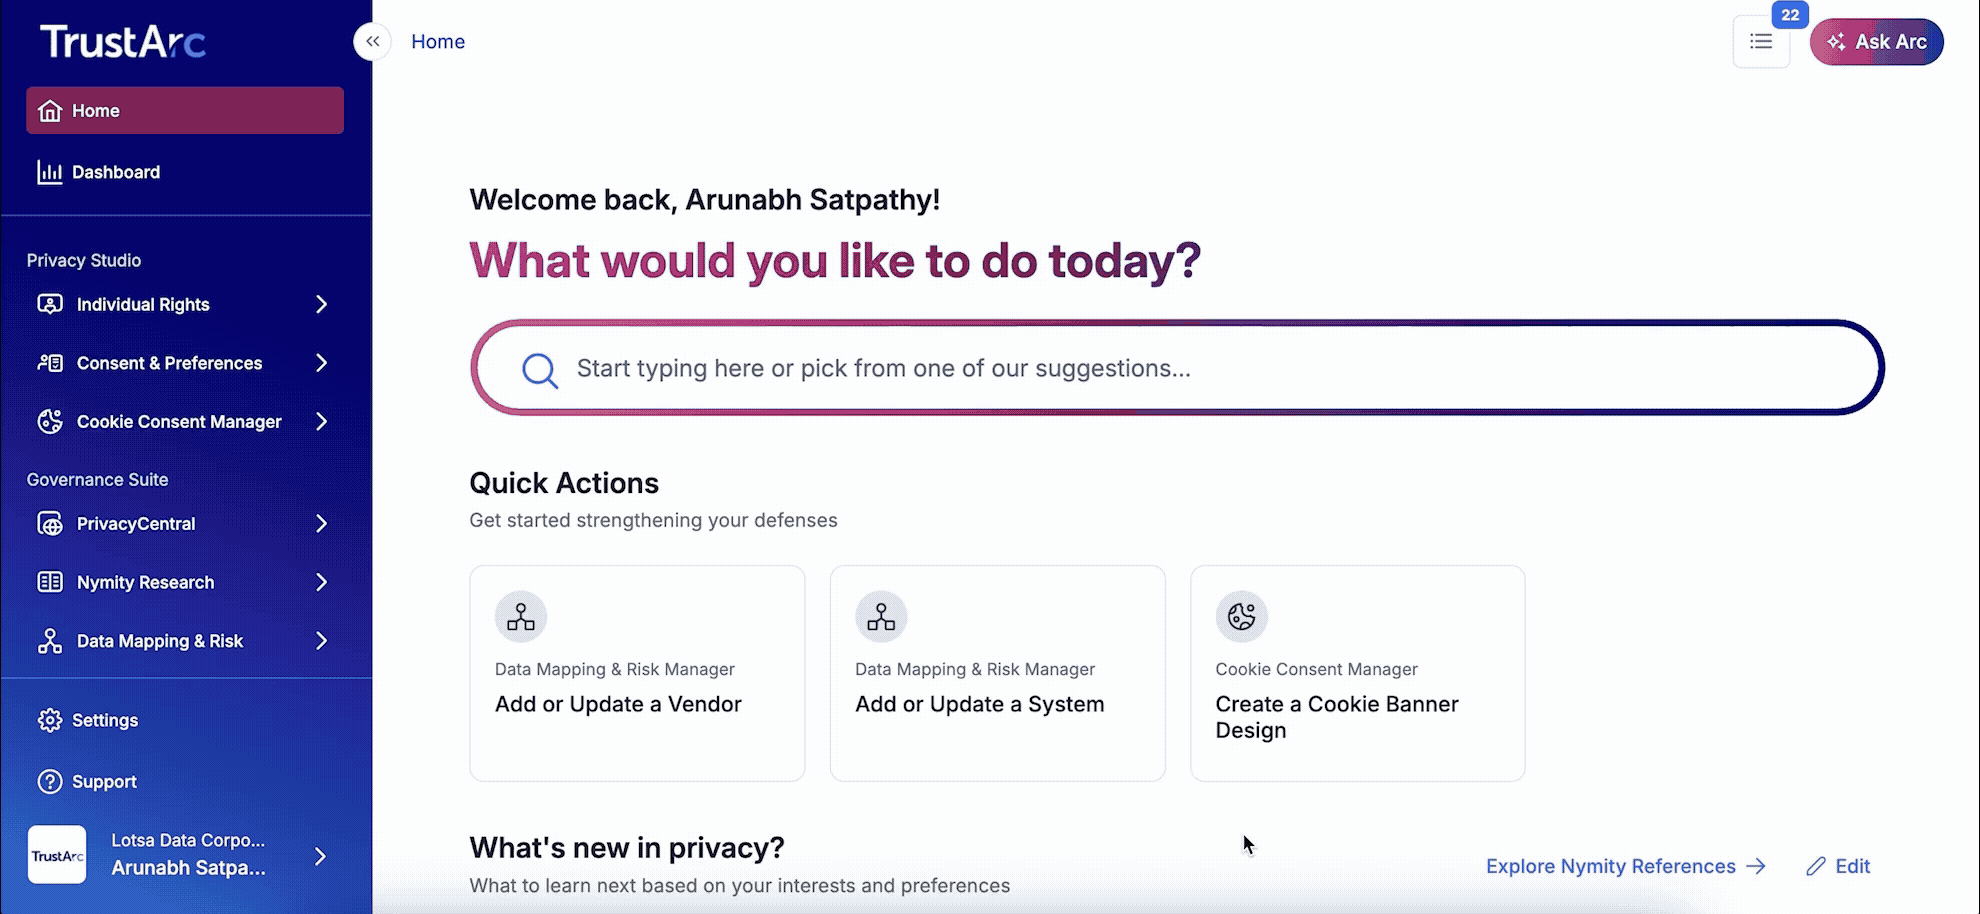1980x914 pixels.
Task: Open the Create a Cookie Banner Design card
Action: click(x=1356, y=674)
